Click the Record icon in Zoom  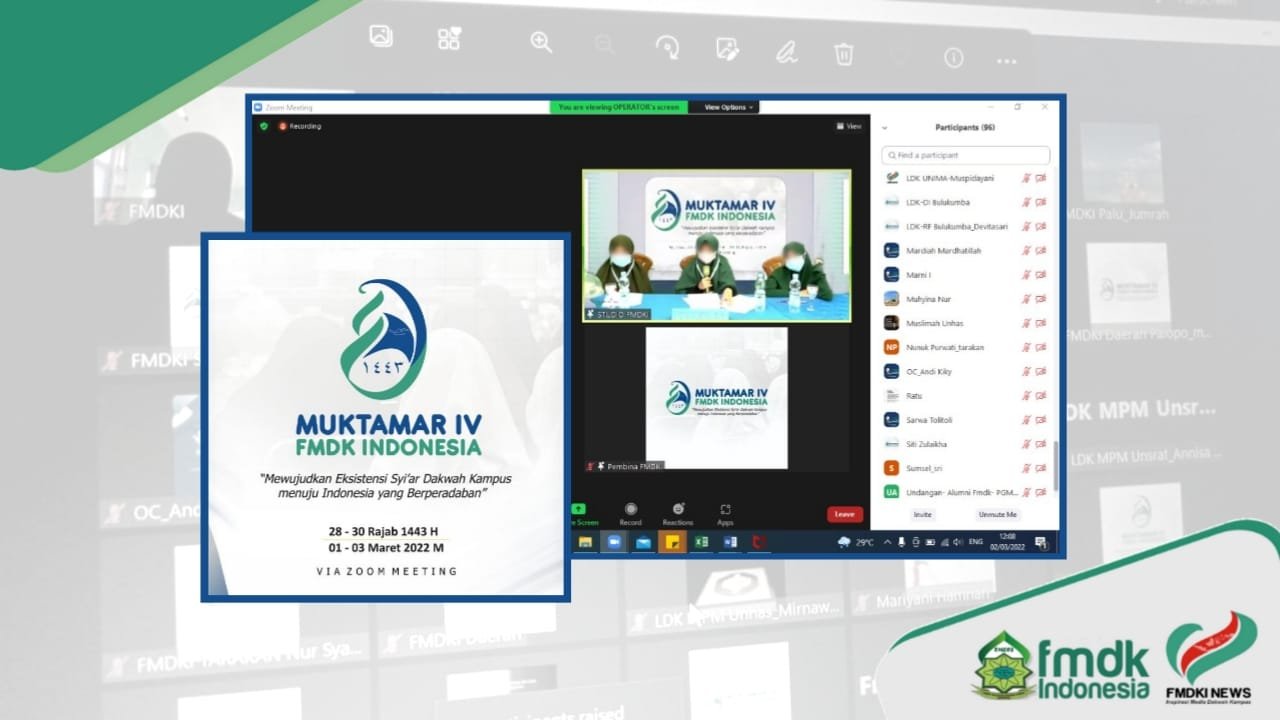631,513
